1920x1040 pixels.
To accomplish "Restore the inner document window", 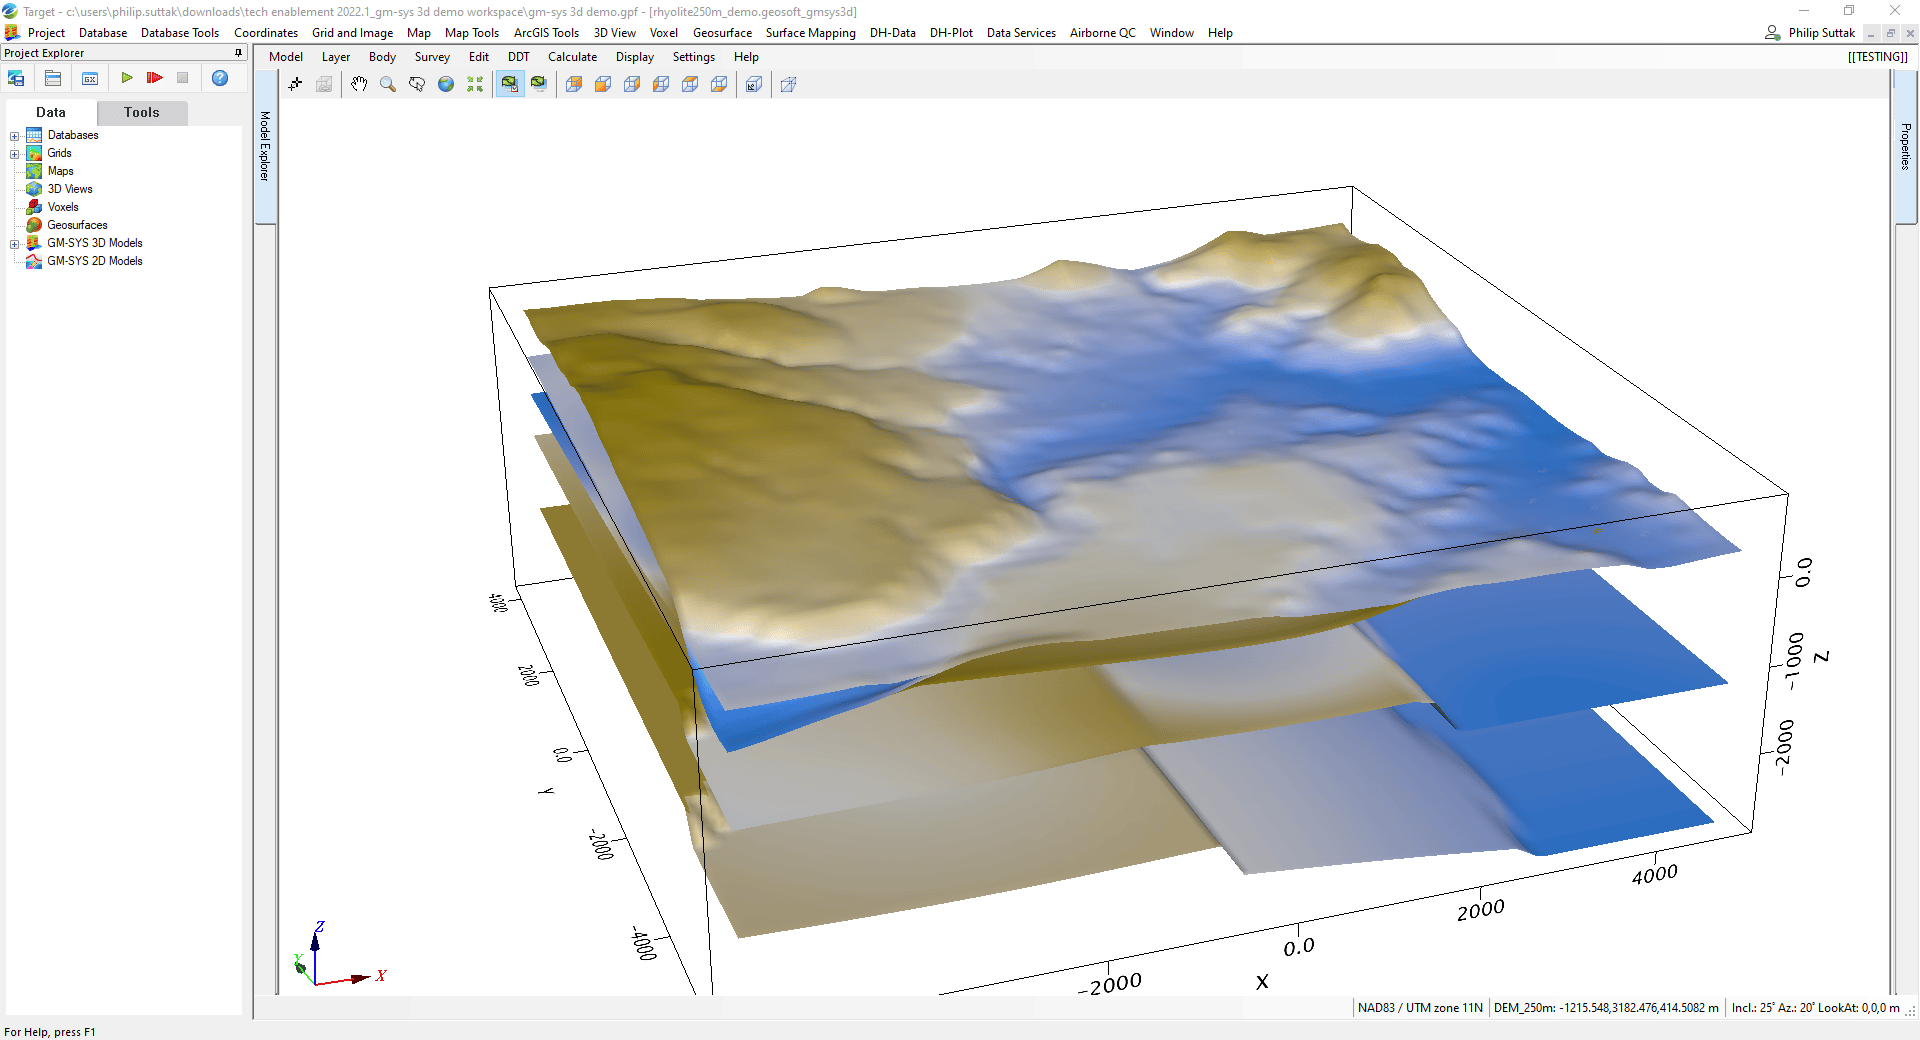I will (1890, 33).
